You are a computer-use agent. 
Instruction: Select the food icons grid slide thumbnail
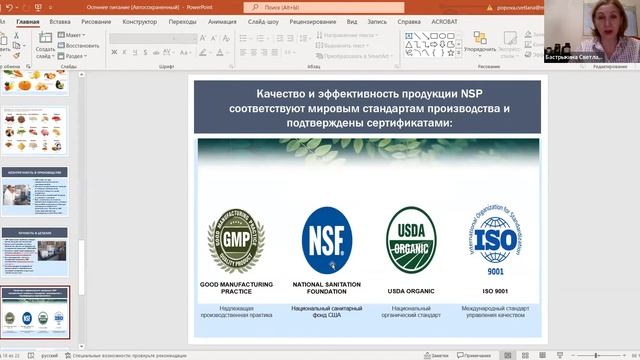point(34,131)
